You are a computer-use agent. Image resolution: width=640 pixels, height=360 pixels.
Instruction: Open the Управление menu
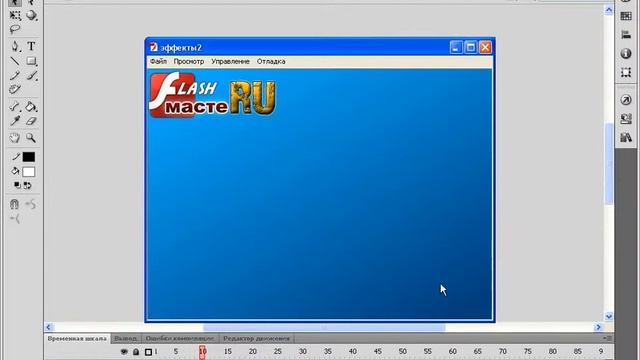230,62
